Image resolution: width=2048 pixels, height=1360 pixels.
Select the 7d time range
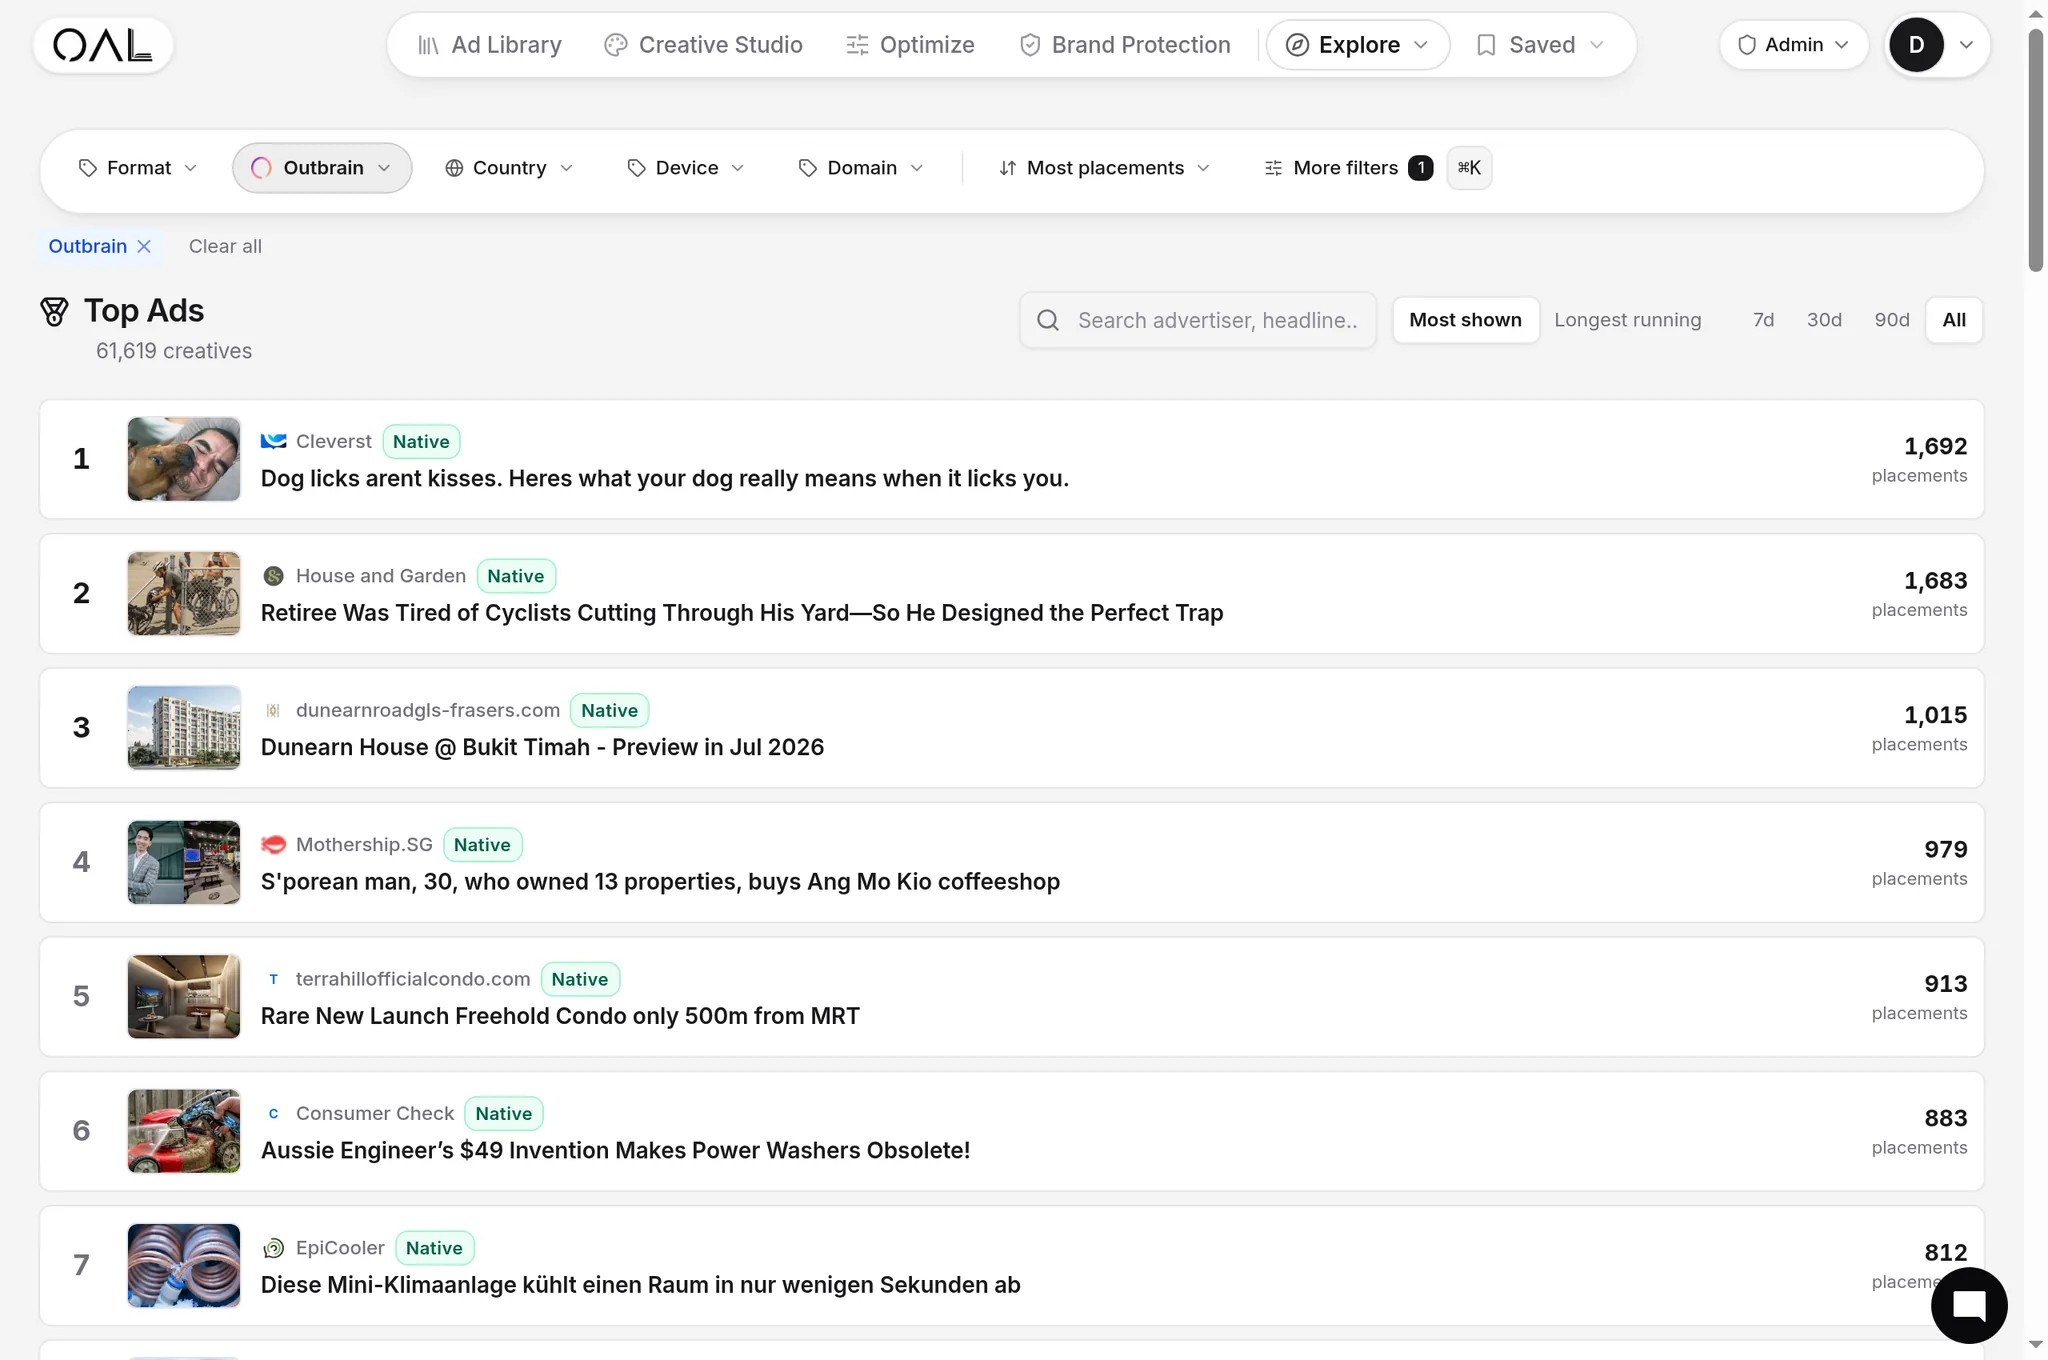pyautogui.click(x=1763, y=320)
